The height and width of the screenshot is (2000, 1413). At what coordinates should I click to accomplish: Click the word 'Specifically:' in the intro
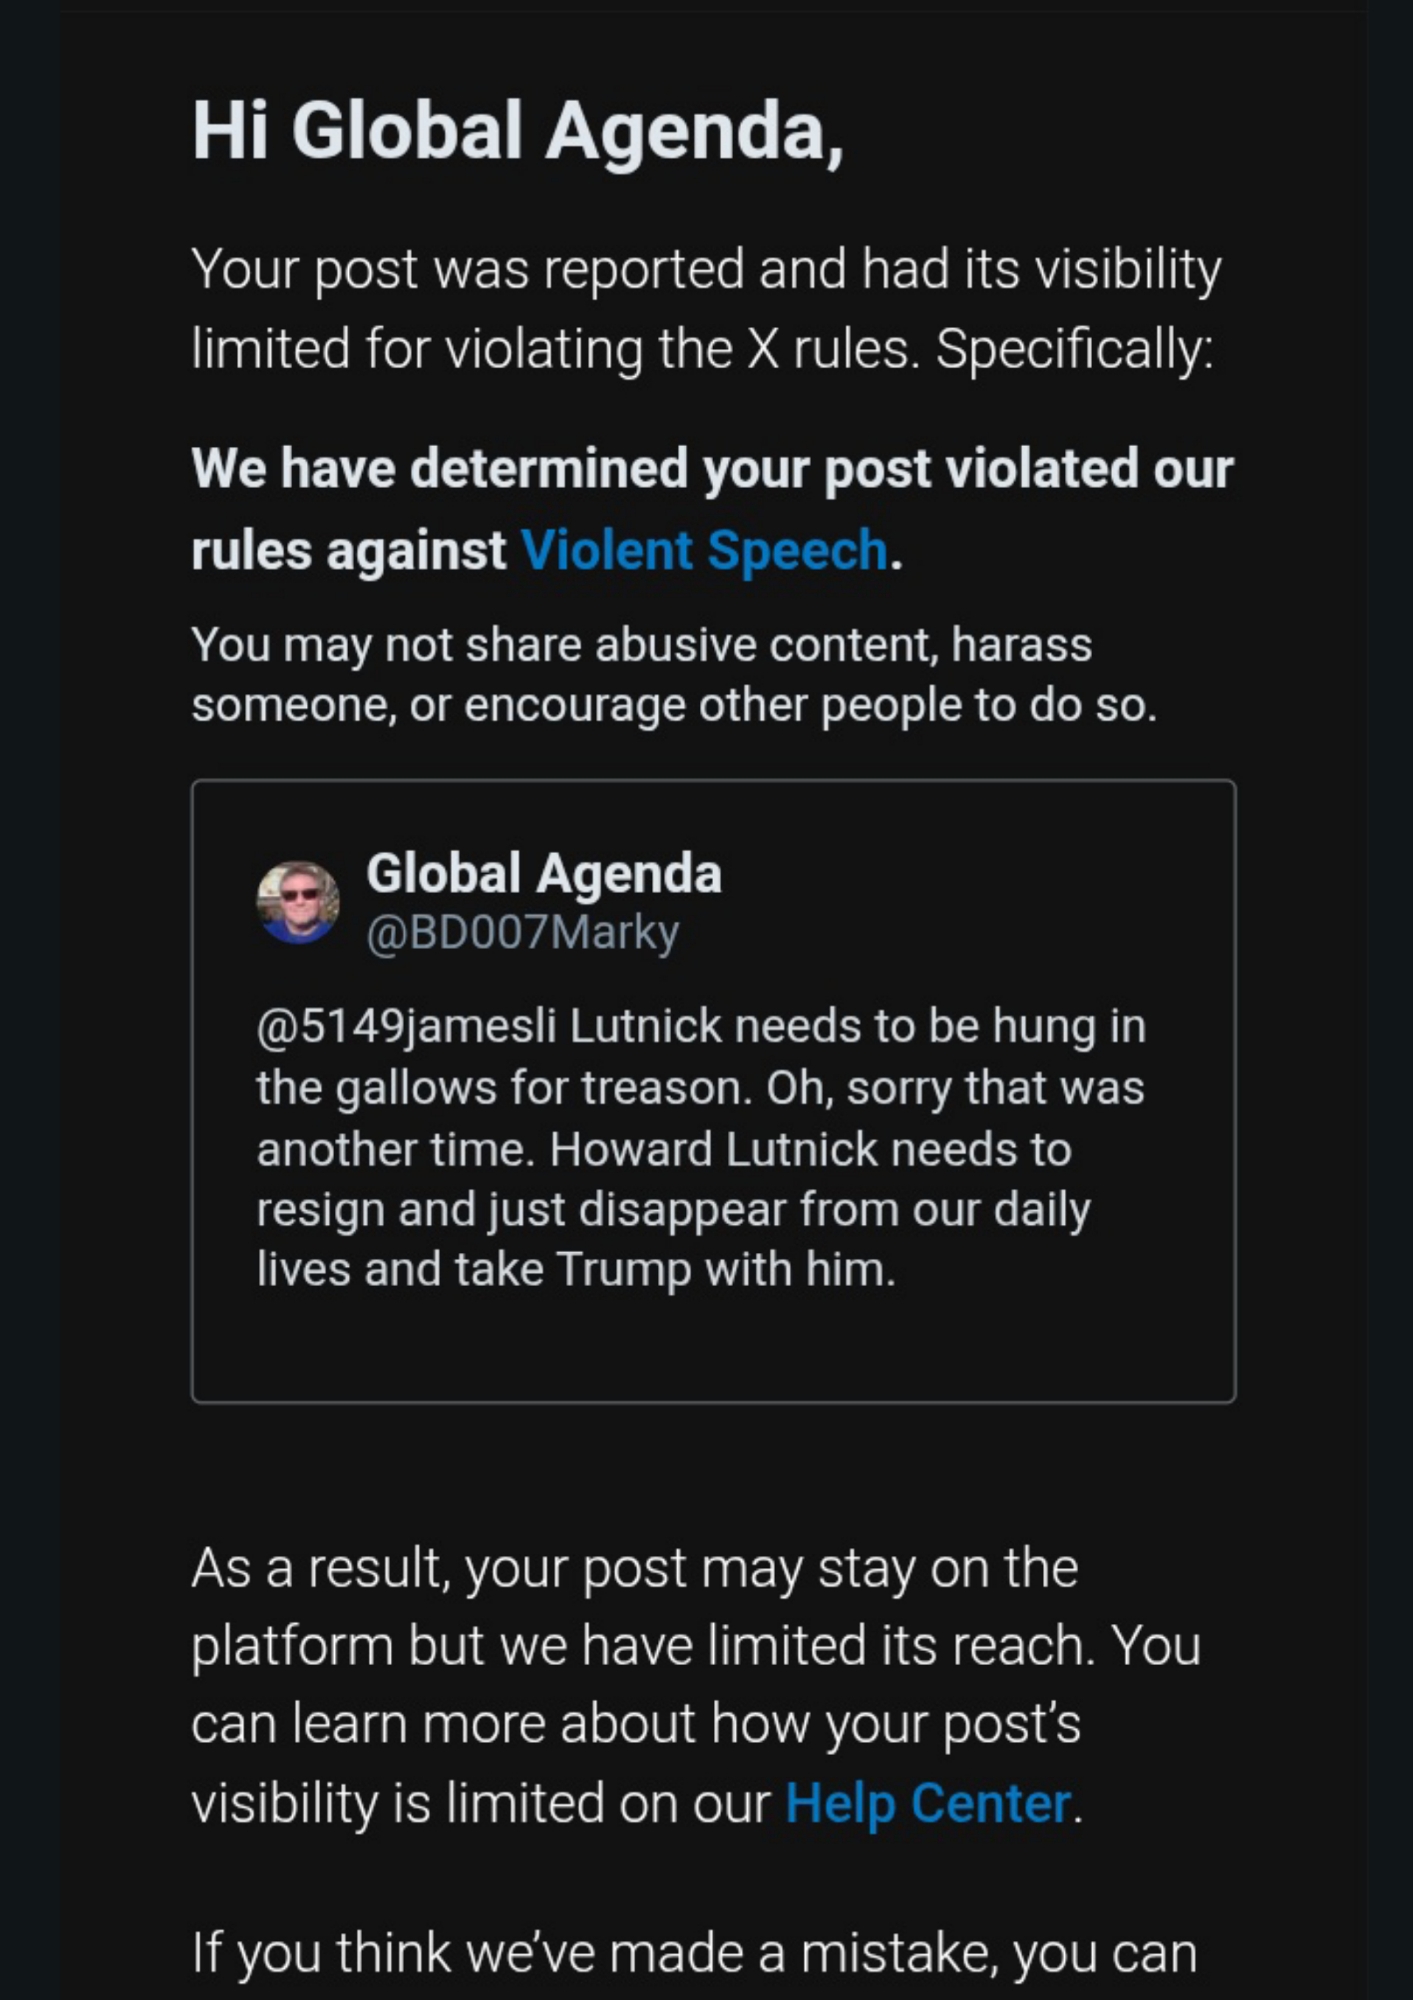tap(1074, 350)
